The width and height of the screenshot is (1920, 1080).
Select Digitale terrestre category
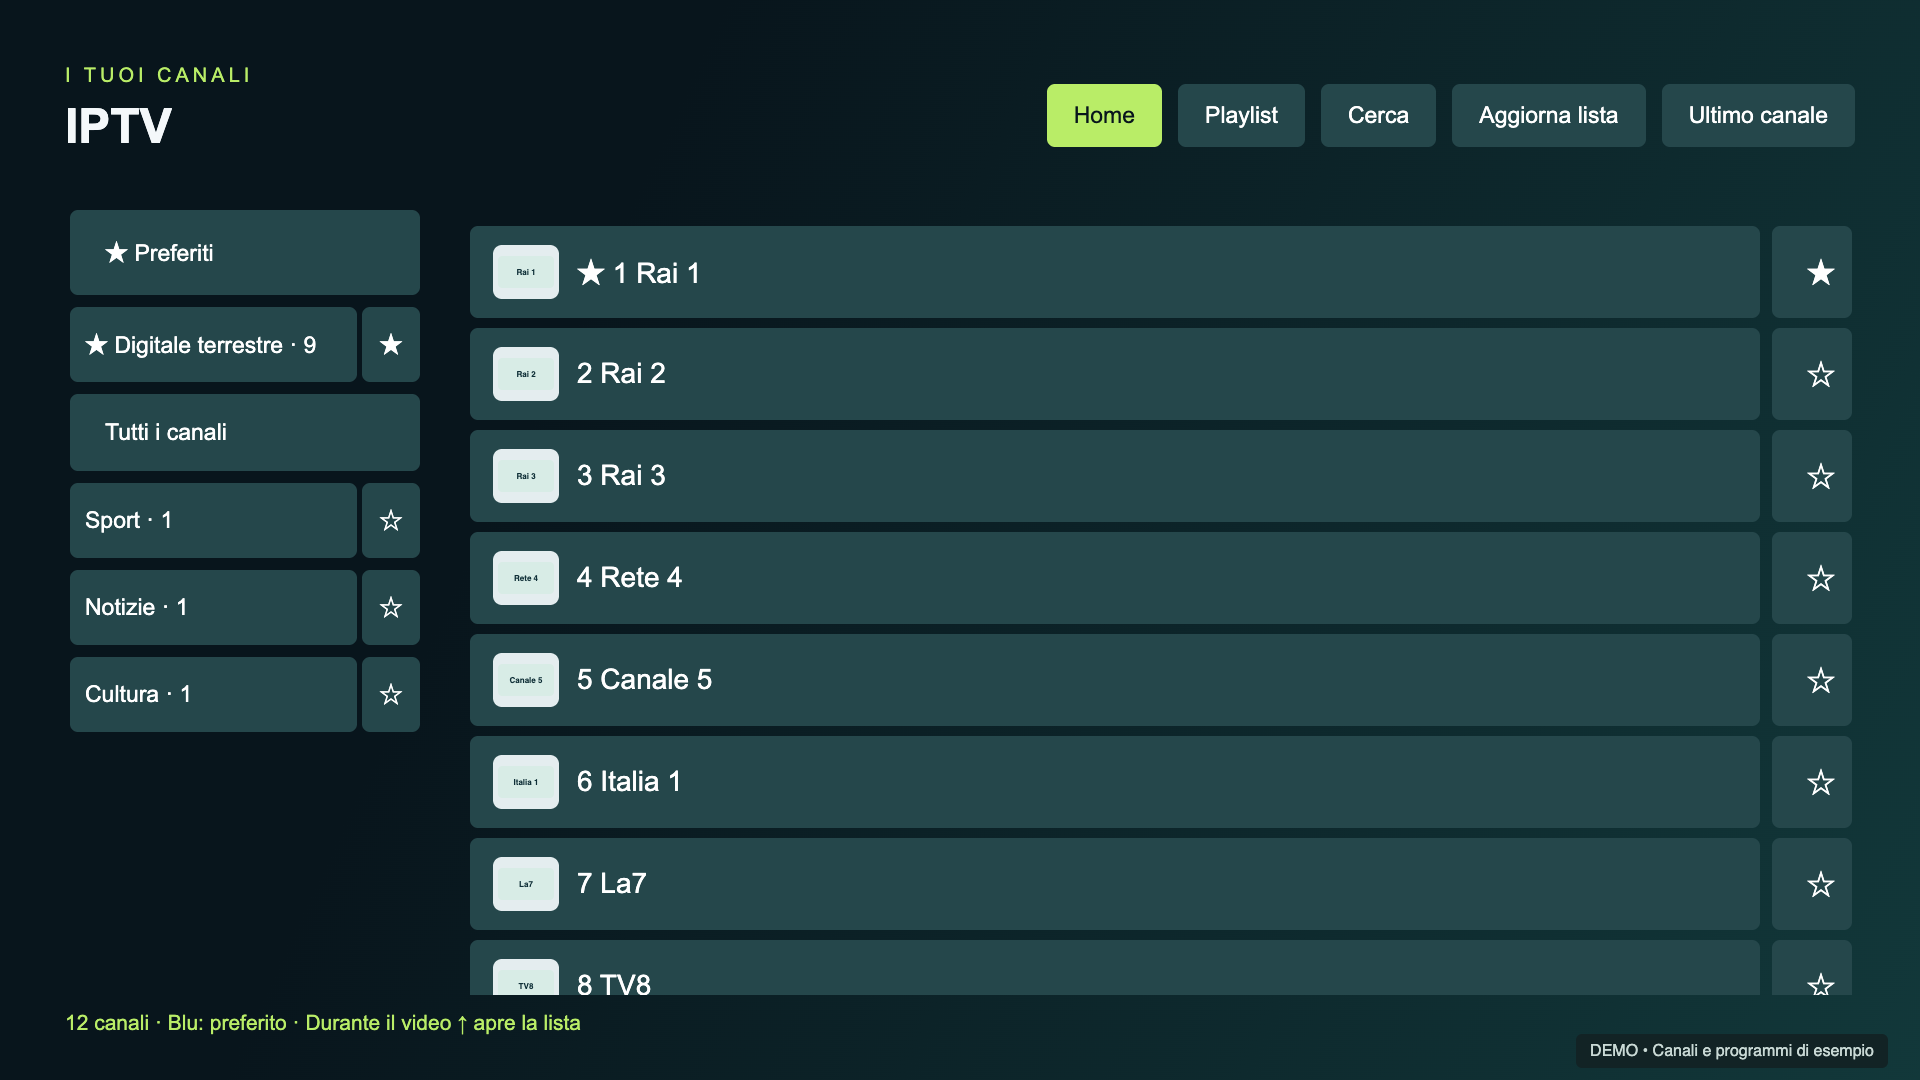pos(213,345)
